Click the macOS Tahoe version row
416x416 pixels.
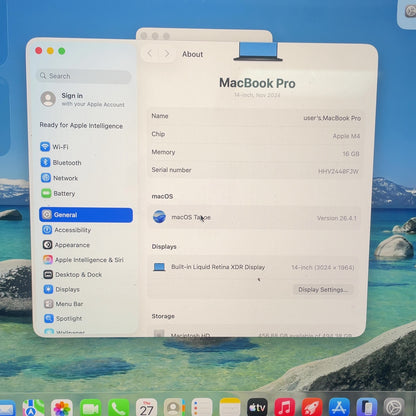point(254,217)
